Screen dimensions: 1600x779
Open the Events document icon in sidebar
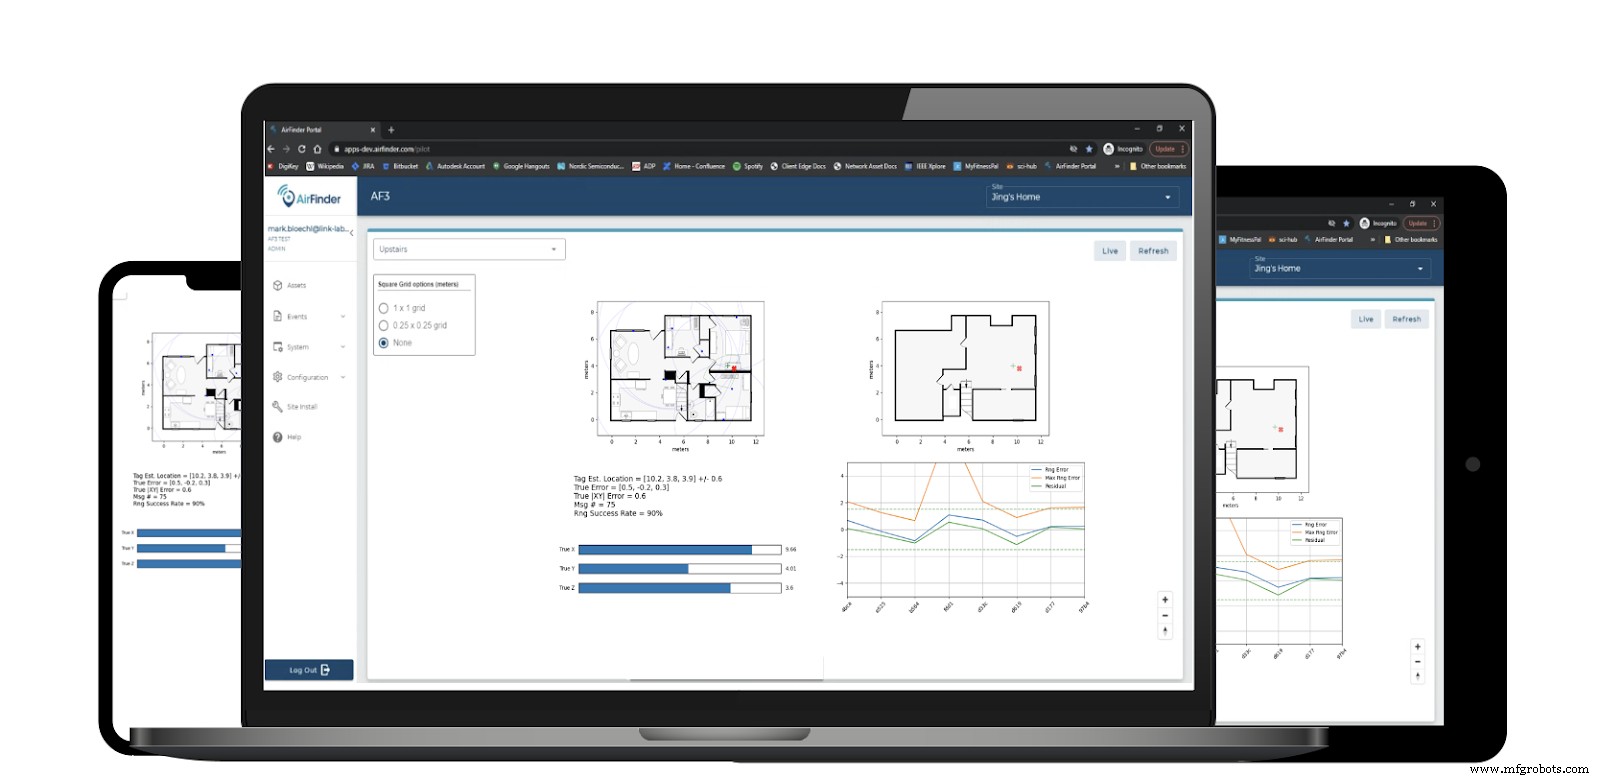pos(278,316)
